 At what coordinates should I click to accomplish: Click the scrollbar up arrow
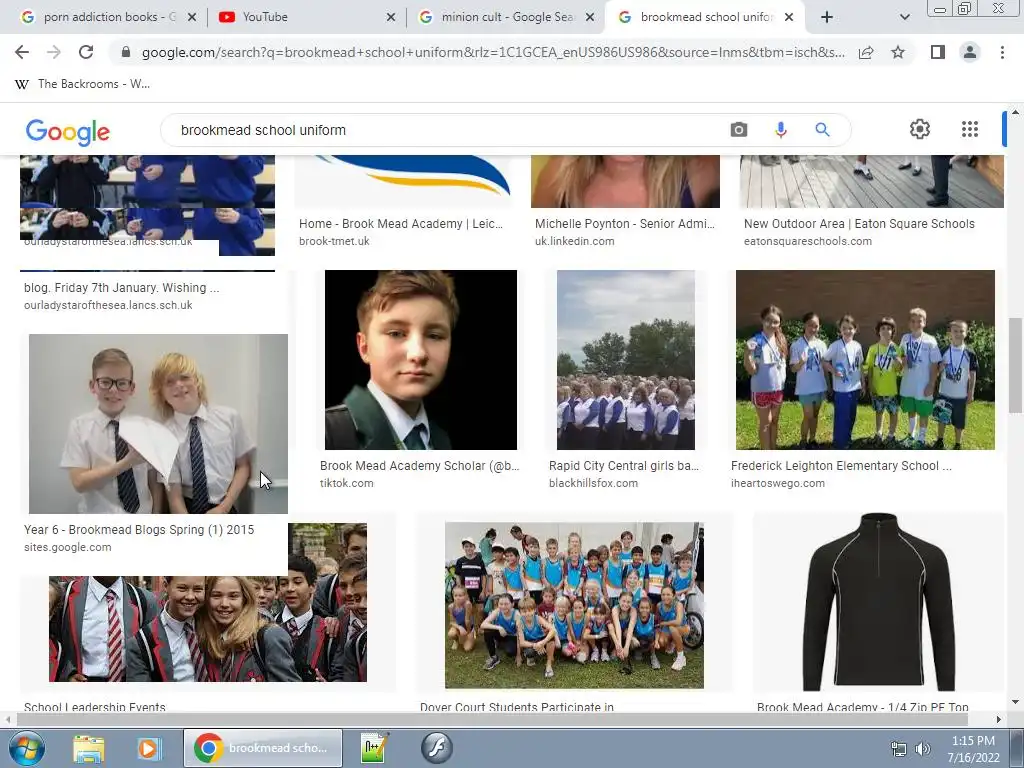tap(1015, 112)
